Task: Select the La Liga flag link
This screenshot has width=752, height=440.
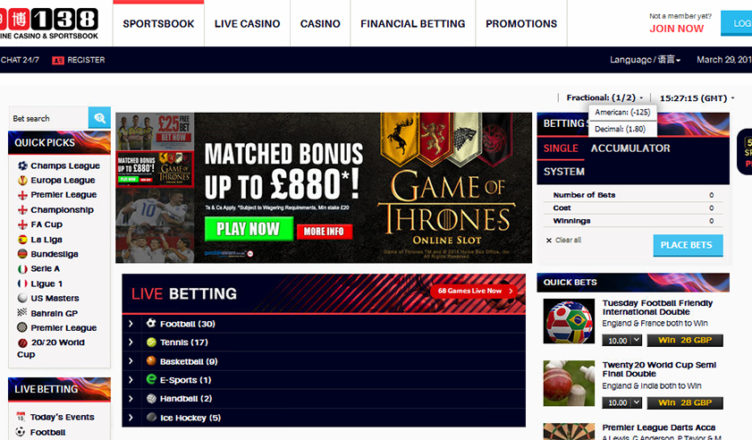Action: 40,239
